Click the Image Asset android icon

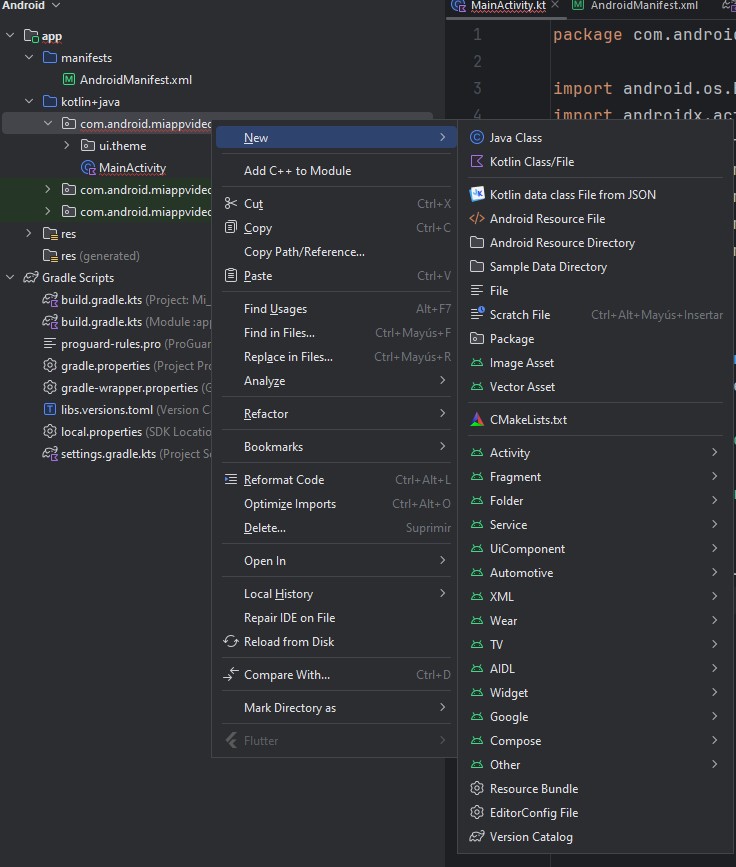477,363
